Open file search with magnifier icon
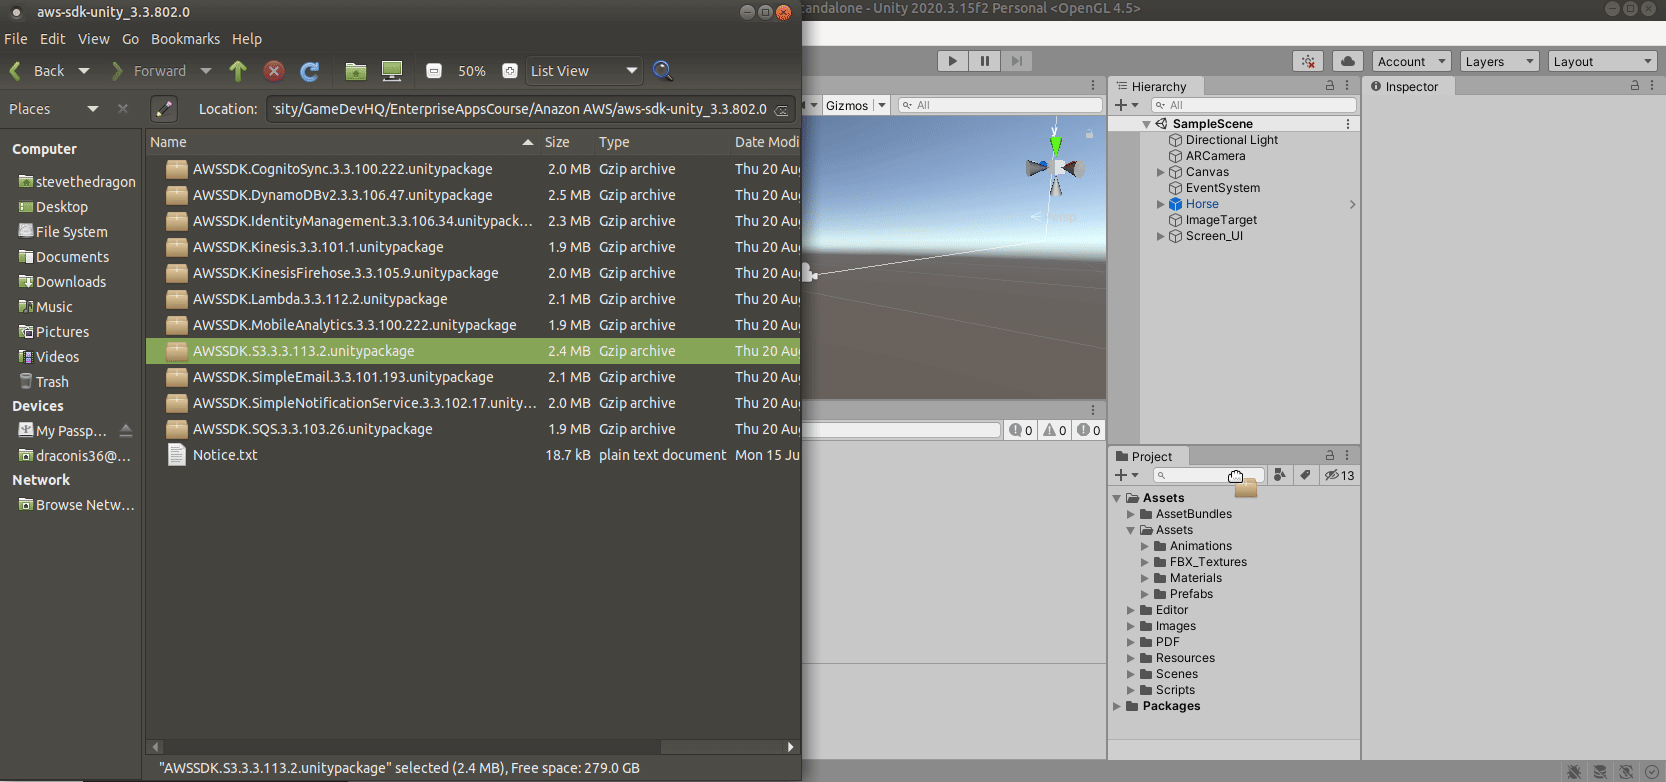 click(x=662, y=71)
